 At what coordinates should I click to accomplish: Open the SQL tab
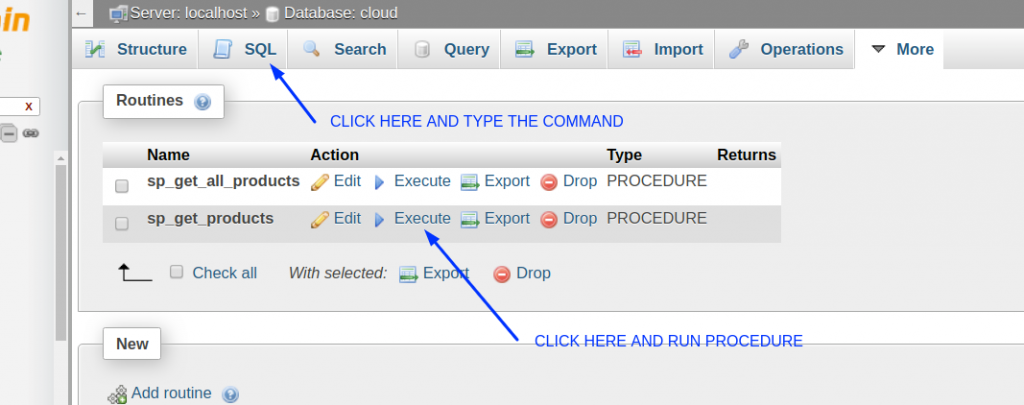coord(244,49)
